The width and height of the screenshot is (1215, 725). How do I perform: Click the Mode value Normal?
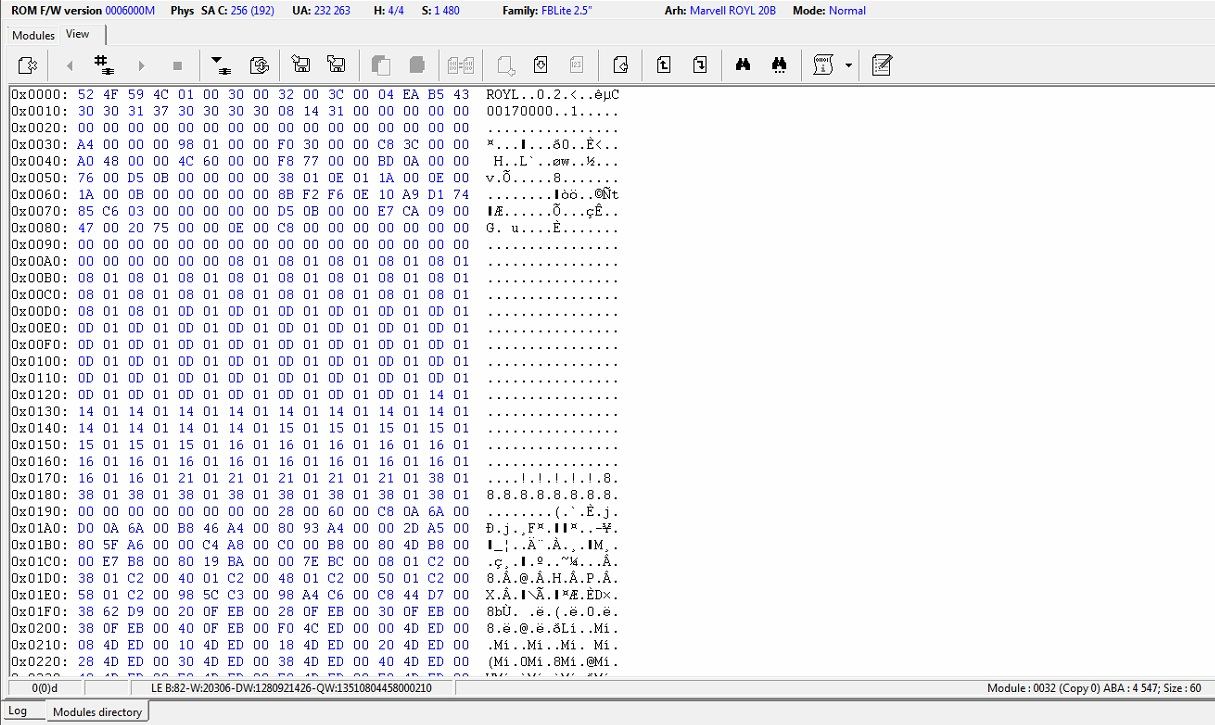[x=847, y=11]
